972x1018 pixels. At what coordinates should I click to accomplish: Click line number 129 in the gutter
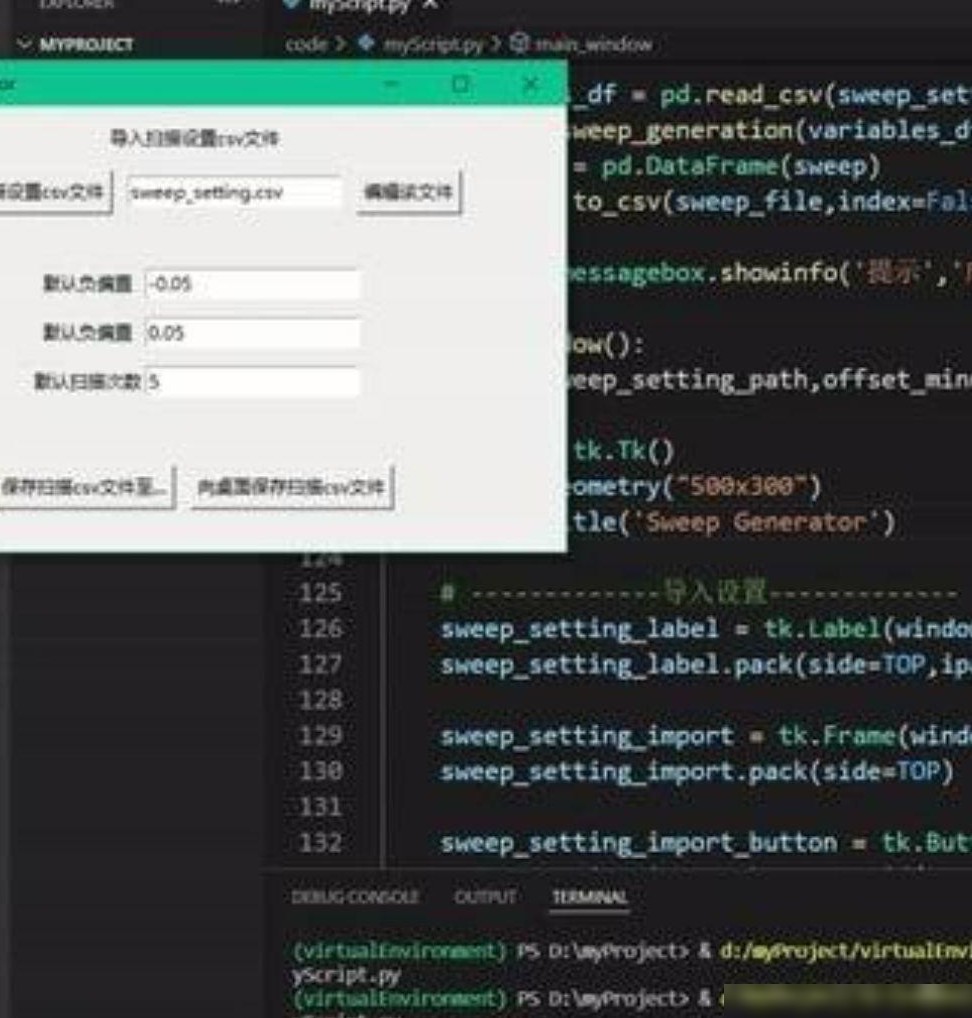(321, 736)
